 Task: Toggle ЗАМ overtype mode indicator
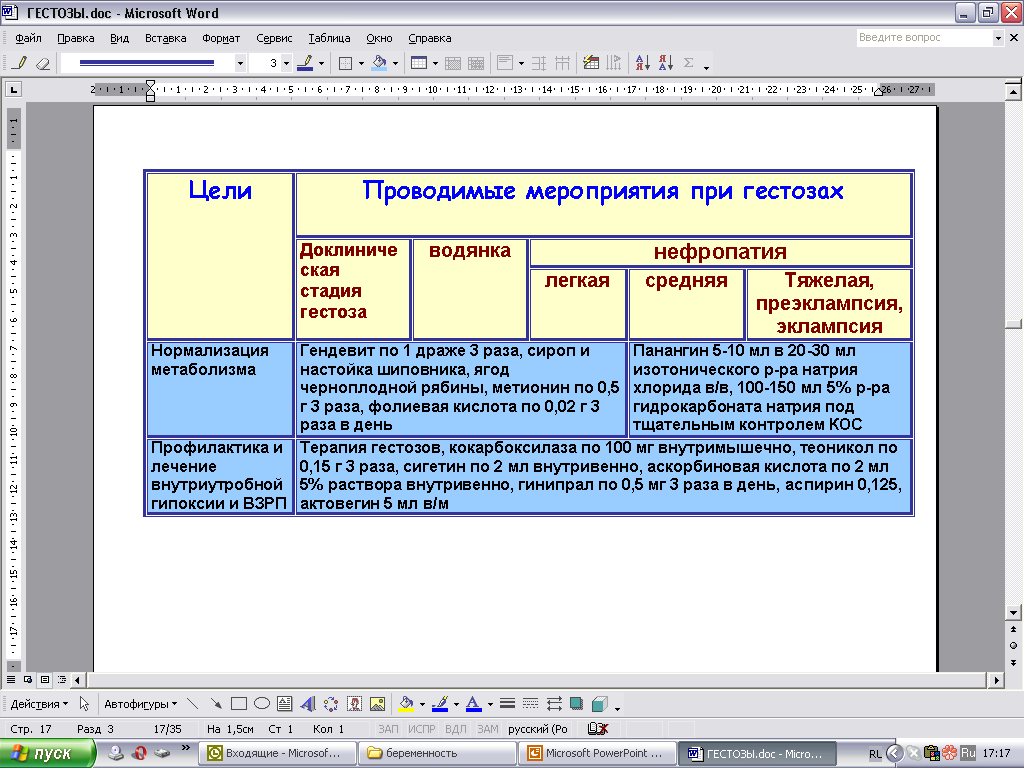pos(488,729)
